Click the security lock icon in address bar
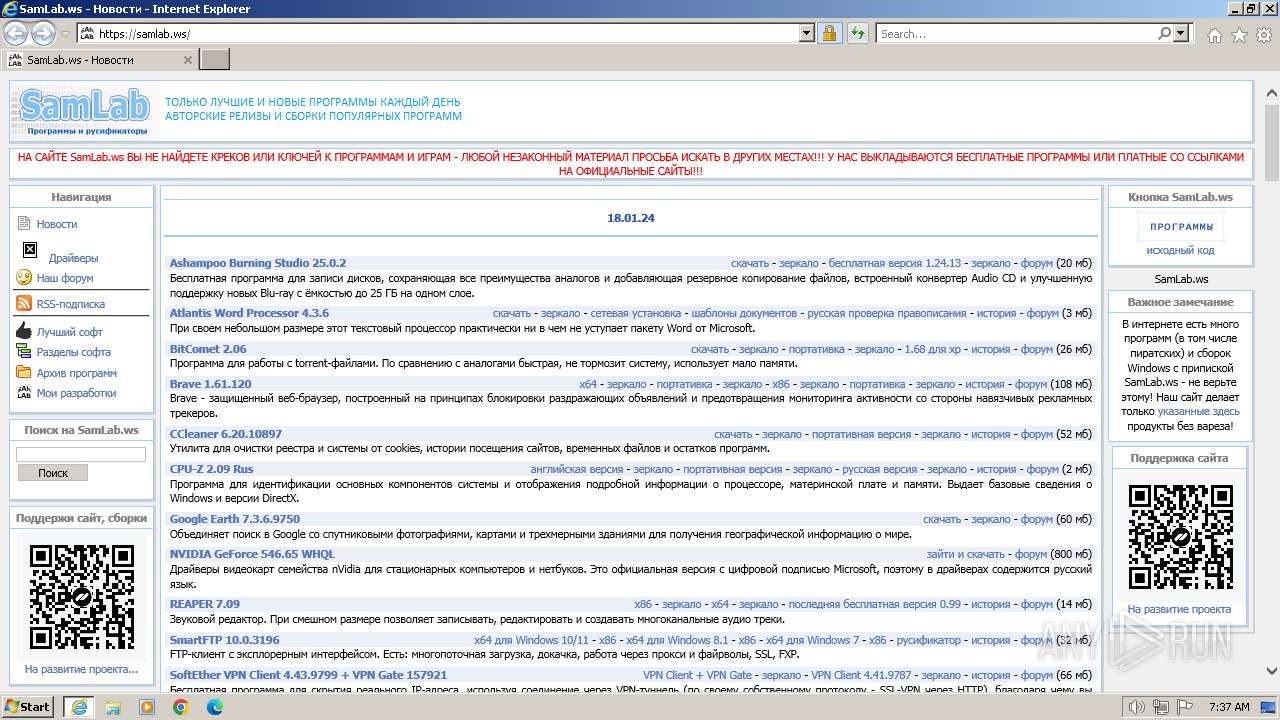This screenshot has height=720, width=1280. (829, 33)
